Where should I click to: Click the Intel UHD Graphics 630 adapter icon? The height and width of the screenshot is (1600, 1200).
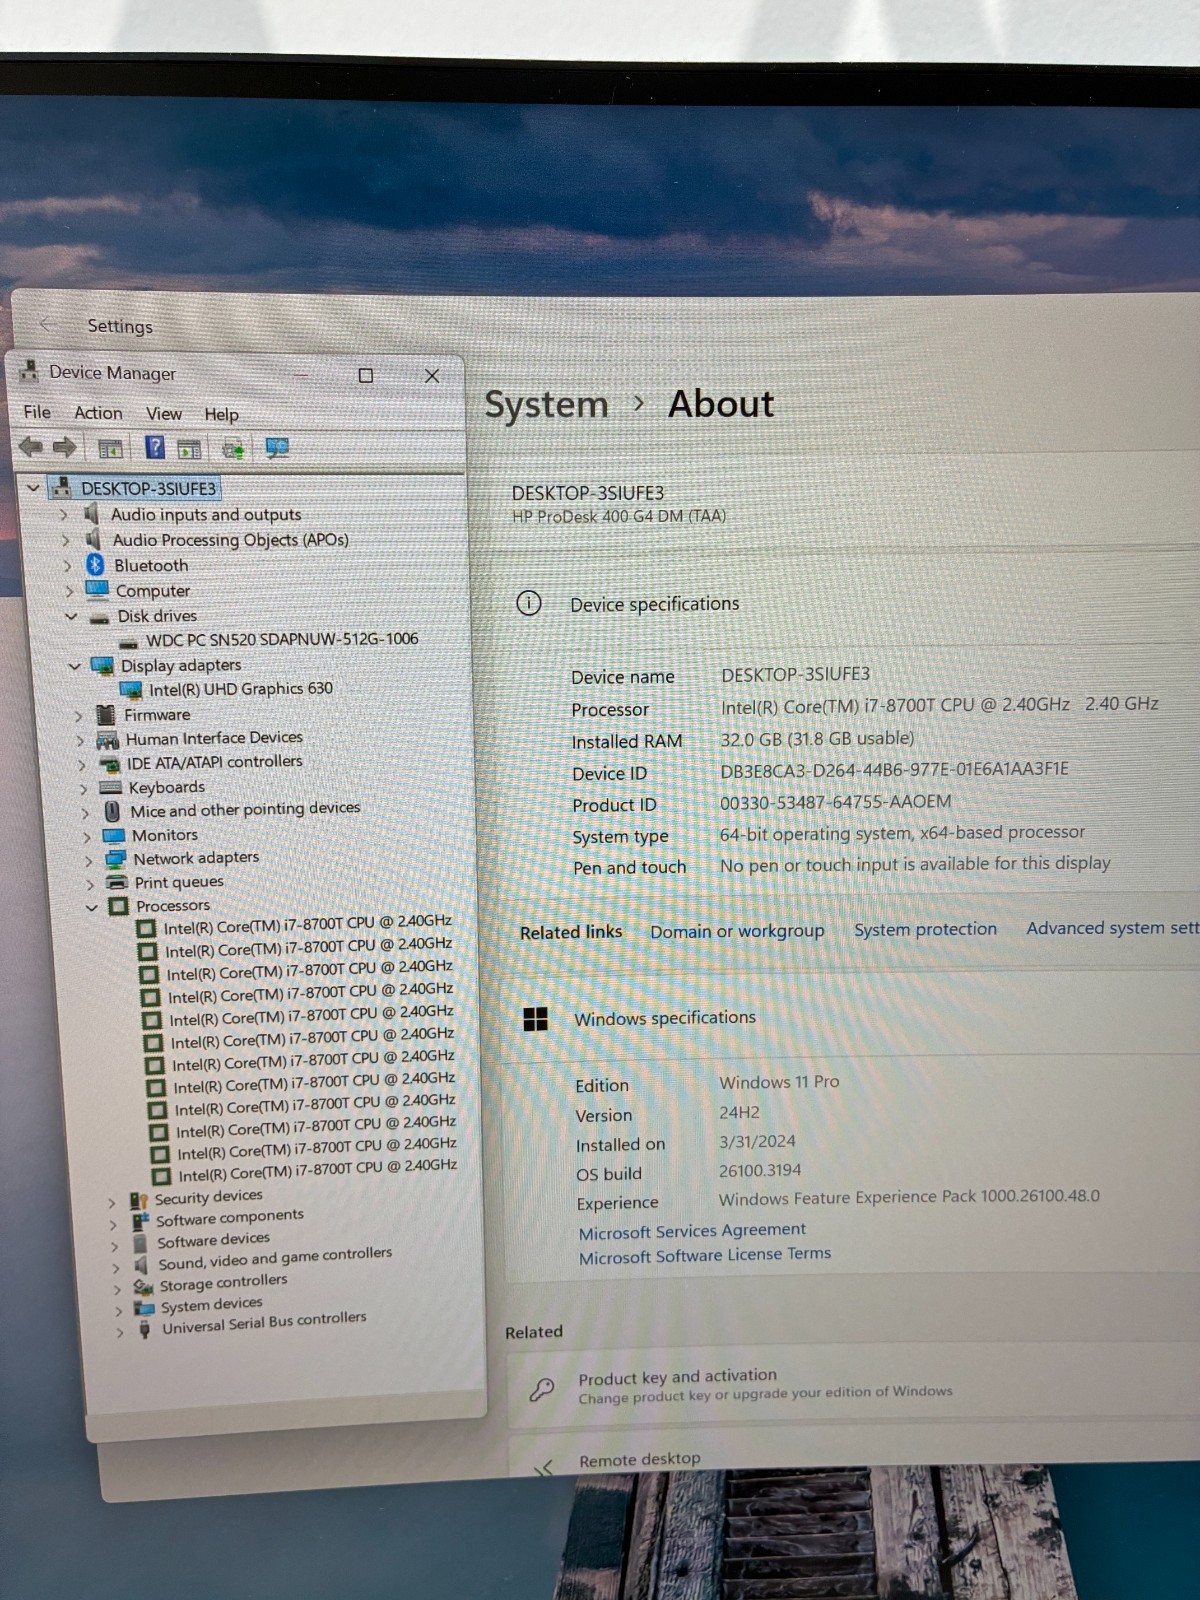[x=130, y=690]
